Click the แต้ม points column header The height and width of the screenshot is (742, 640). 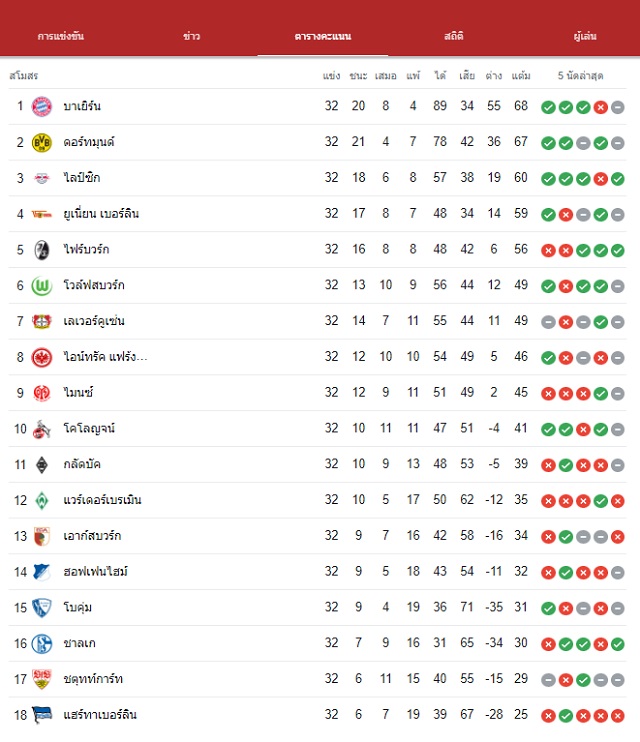[x=521, y=76]
